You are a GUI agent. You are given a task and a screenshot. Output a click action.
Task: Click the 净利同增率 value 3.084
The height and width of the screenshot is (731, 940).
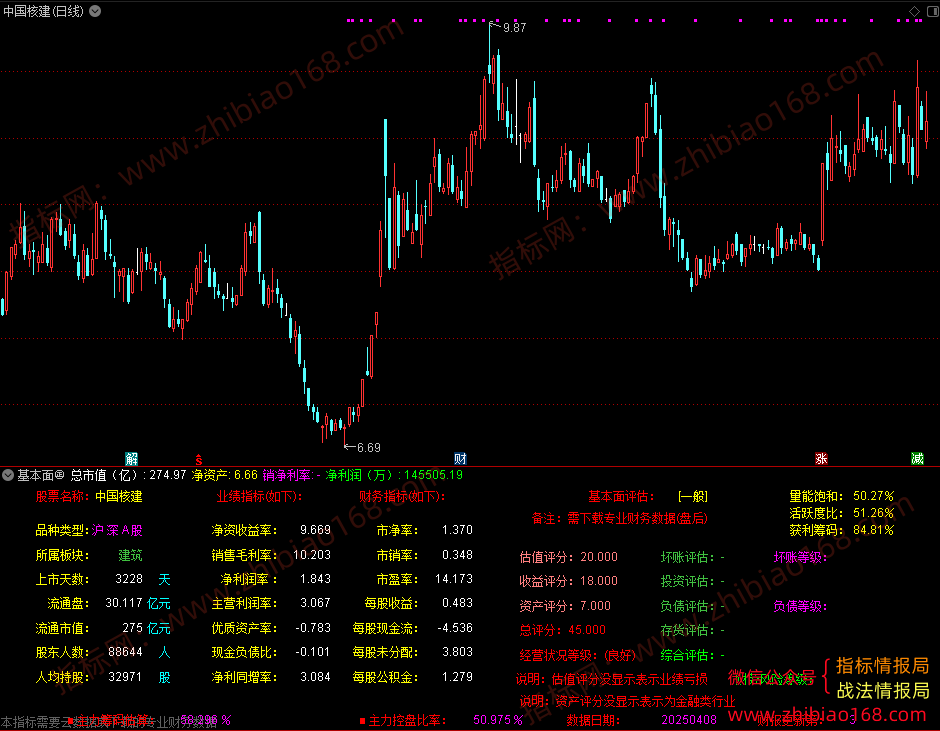point(315,676)
